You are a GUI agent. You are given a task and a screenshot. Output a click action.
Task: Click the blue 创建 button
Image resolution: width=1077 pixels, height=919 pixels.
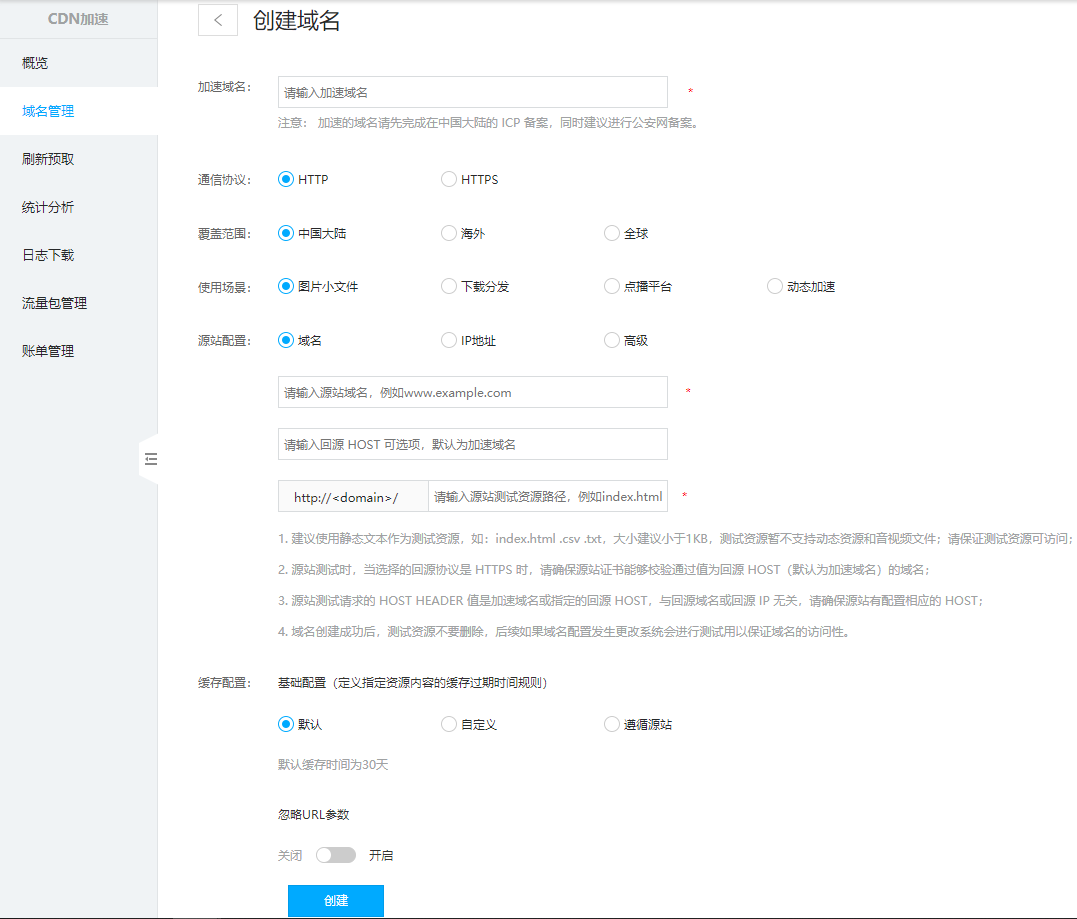coord(336,900)
